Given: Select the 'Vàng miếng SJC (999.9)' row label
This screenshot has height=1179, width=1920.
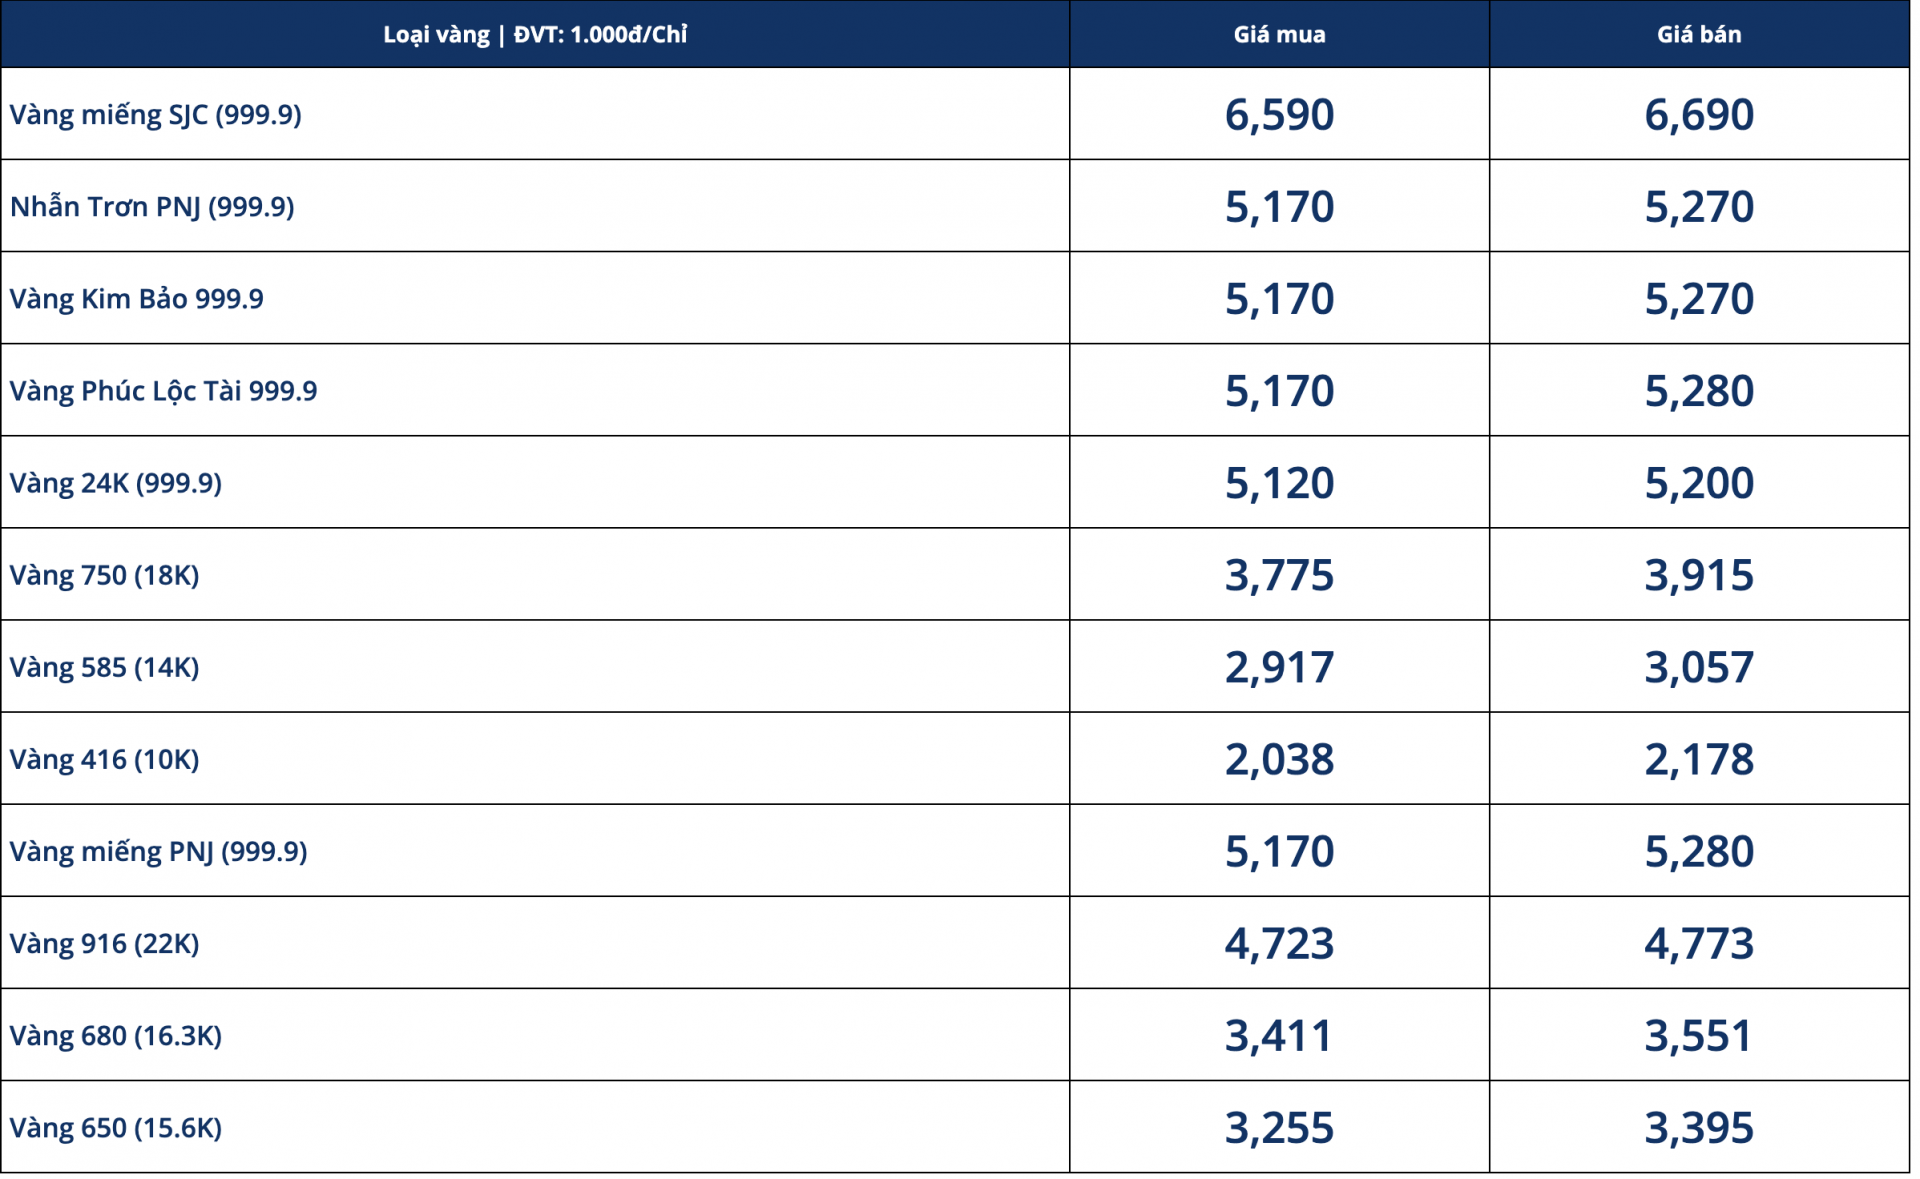Looking at the screenshot, I should tap(156, 115).
